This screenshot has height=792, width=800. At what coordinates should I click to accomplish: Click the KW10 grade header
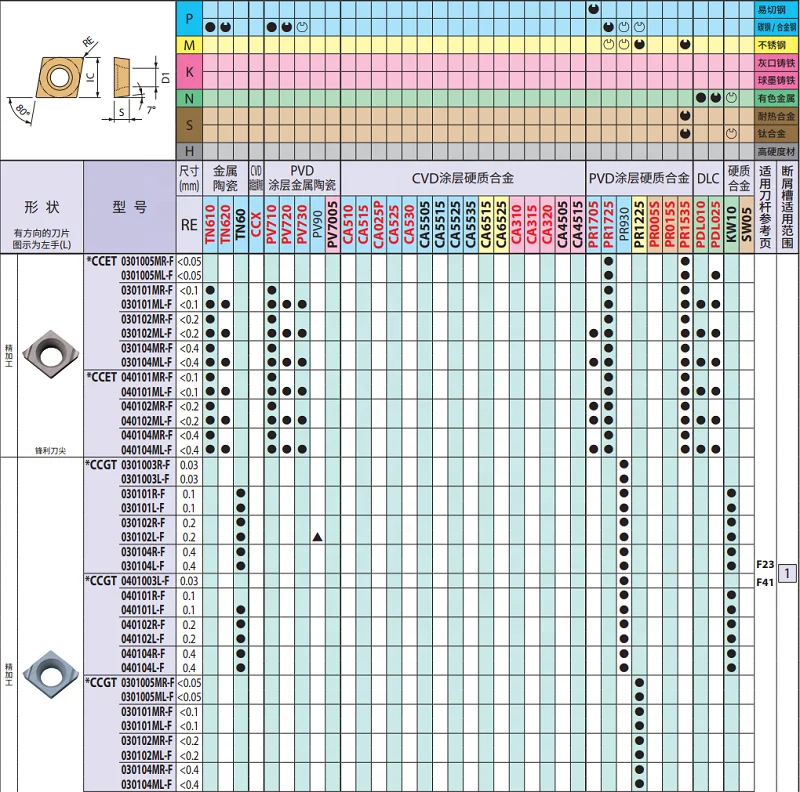pyautogui.click(x=732, y=225)
